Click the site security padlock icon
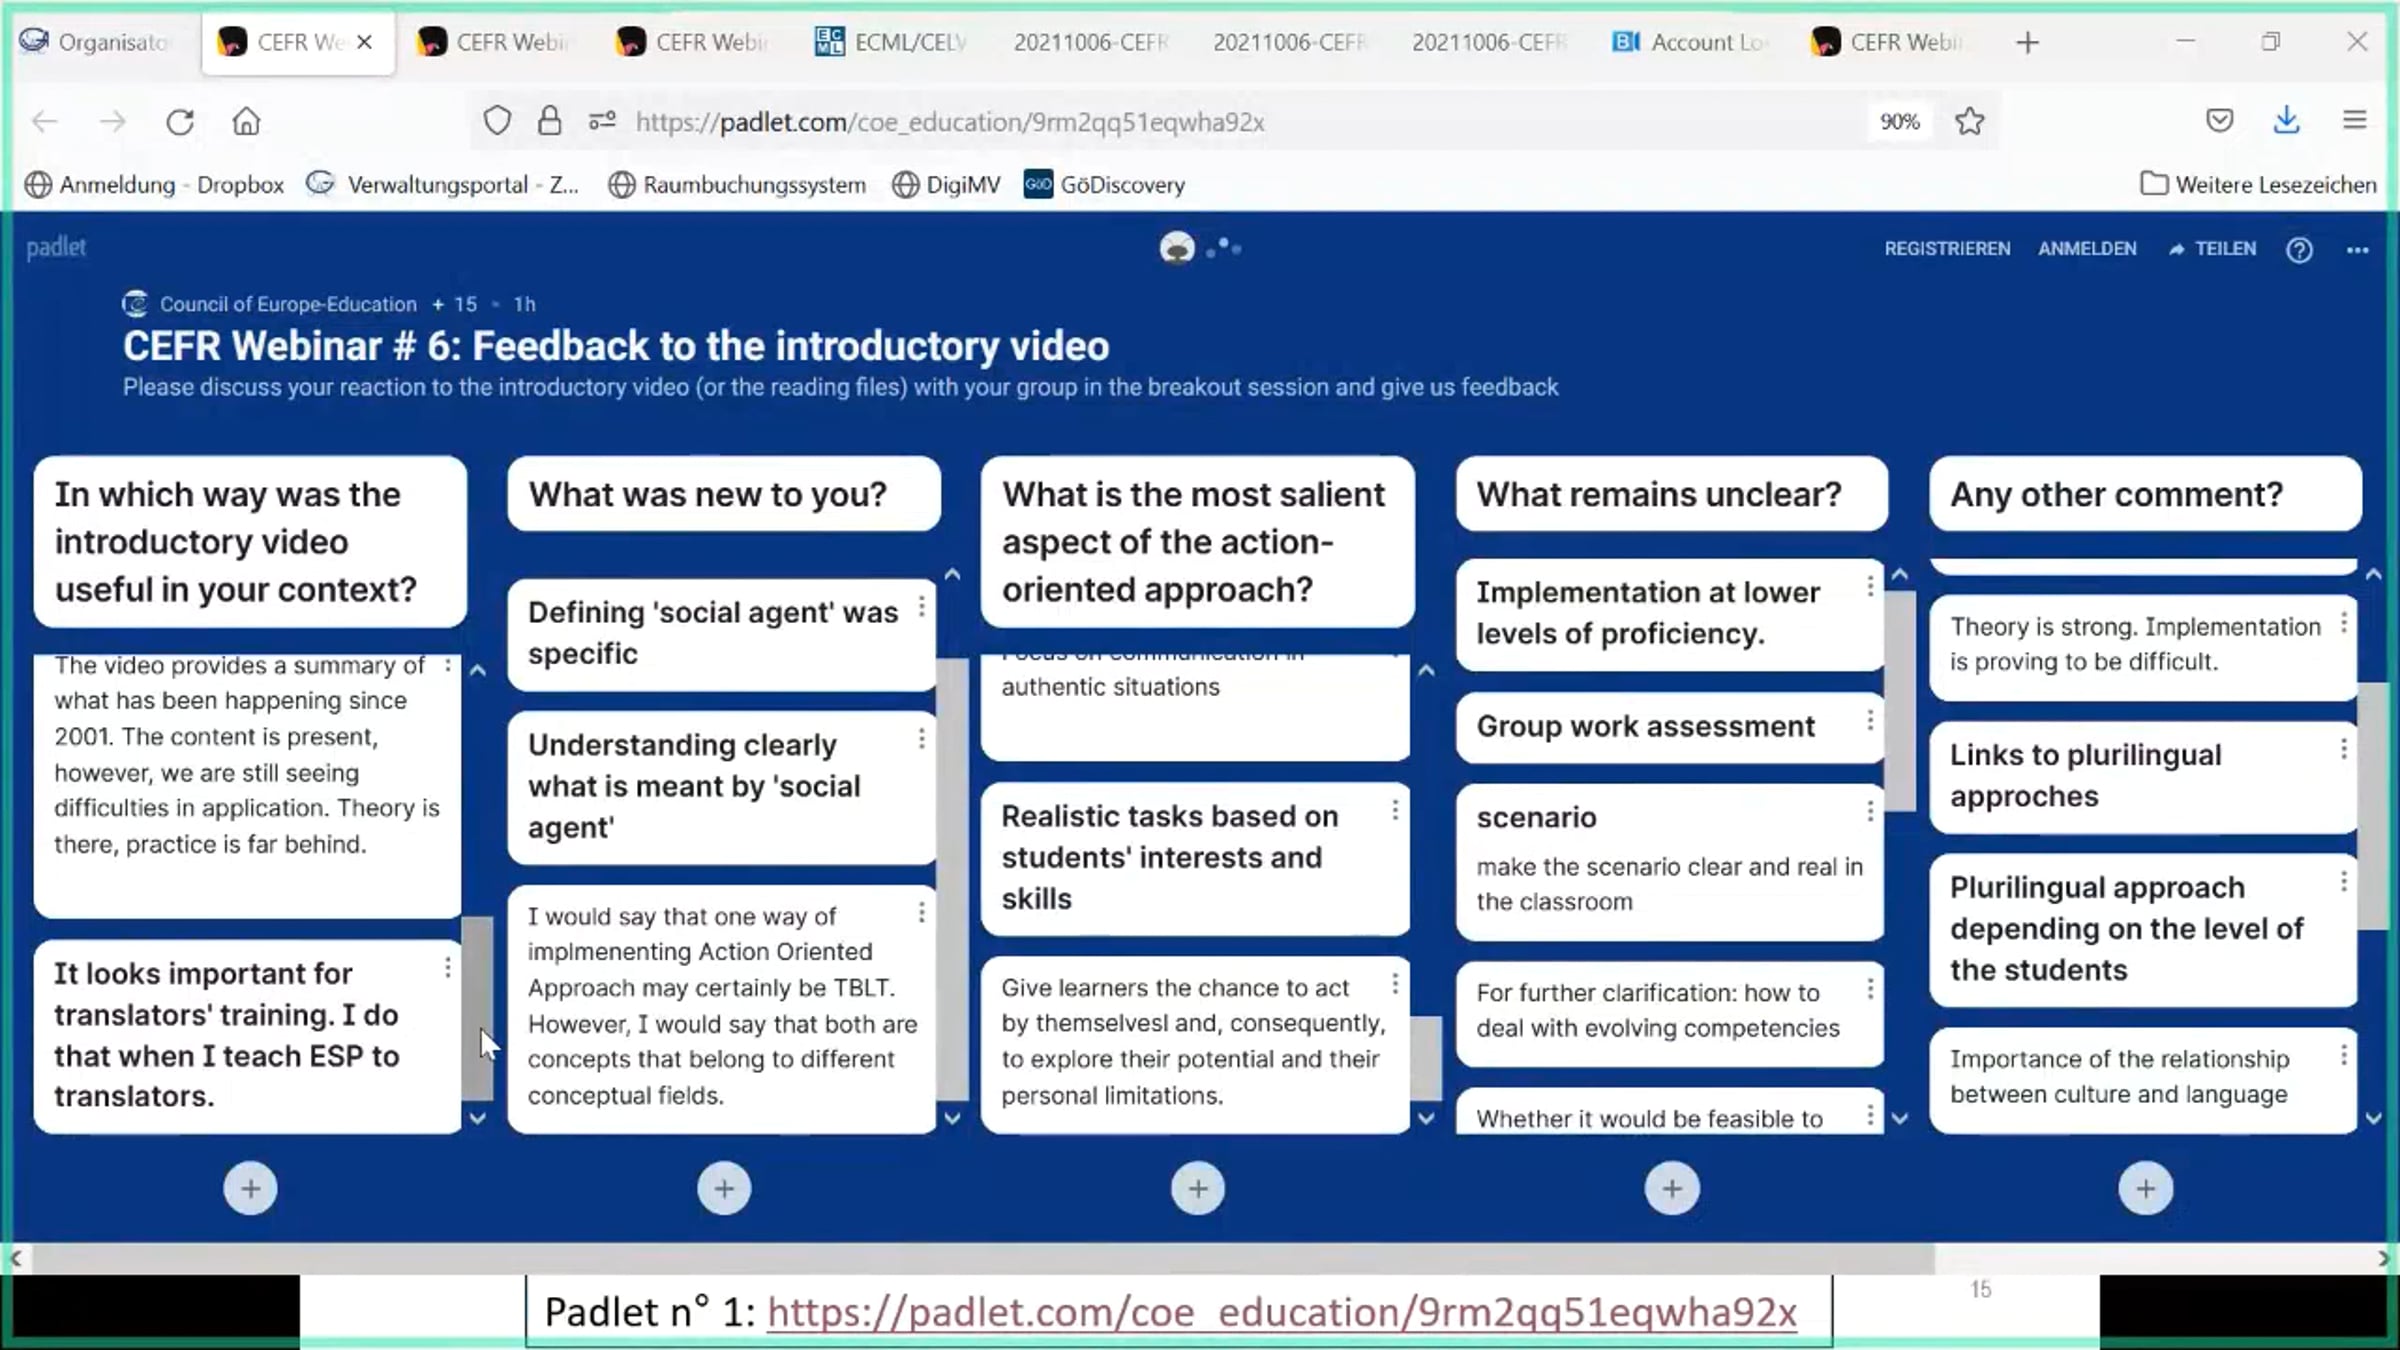Image resolution: width=2400 pixels, height=1350 pixels. (549, 122)
